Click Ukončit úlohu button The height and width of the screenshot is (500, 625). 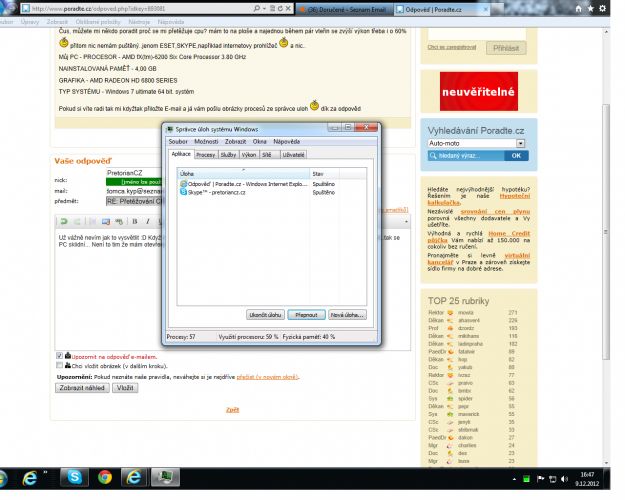coord(265,315)
